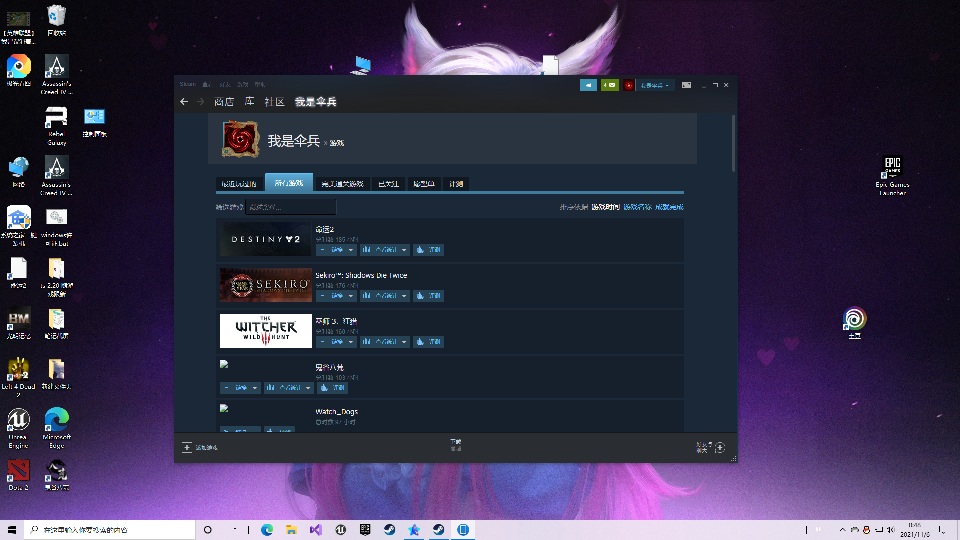Sort games by 成就完成

[669, 207]
